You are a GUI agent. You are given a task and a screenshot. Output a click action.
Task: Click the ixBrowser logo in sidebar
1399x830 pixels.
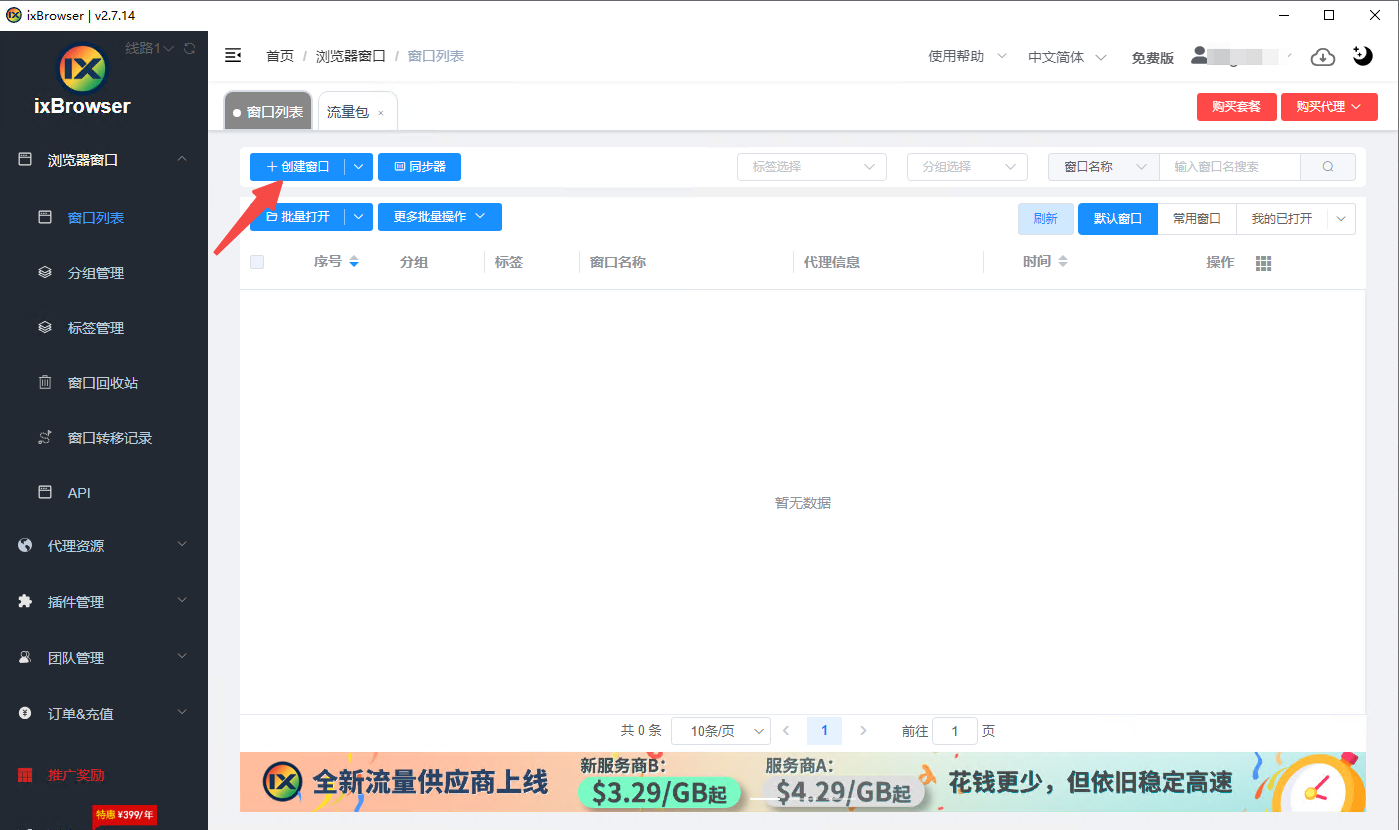click(84, 68)
